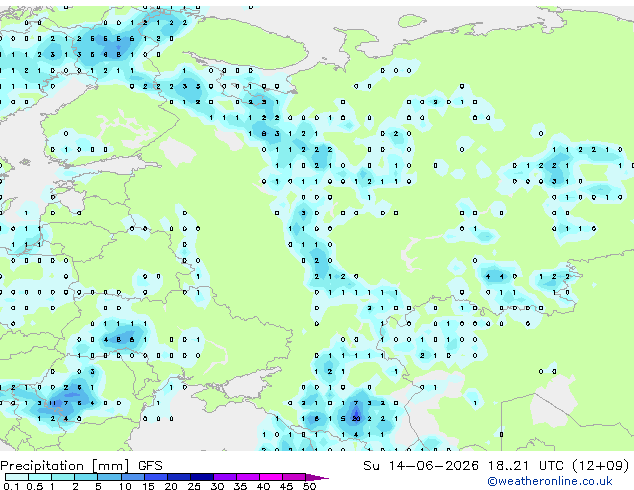Click the 'Su 14-06-2026' date text
This screenshot has height=490, width=634.
(x=421, y=466)
